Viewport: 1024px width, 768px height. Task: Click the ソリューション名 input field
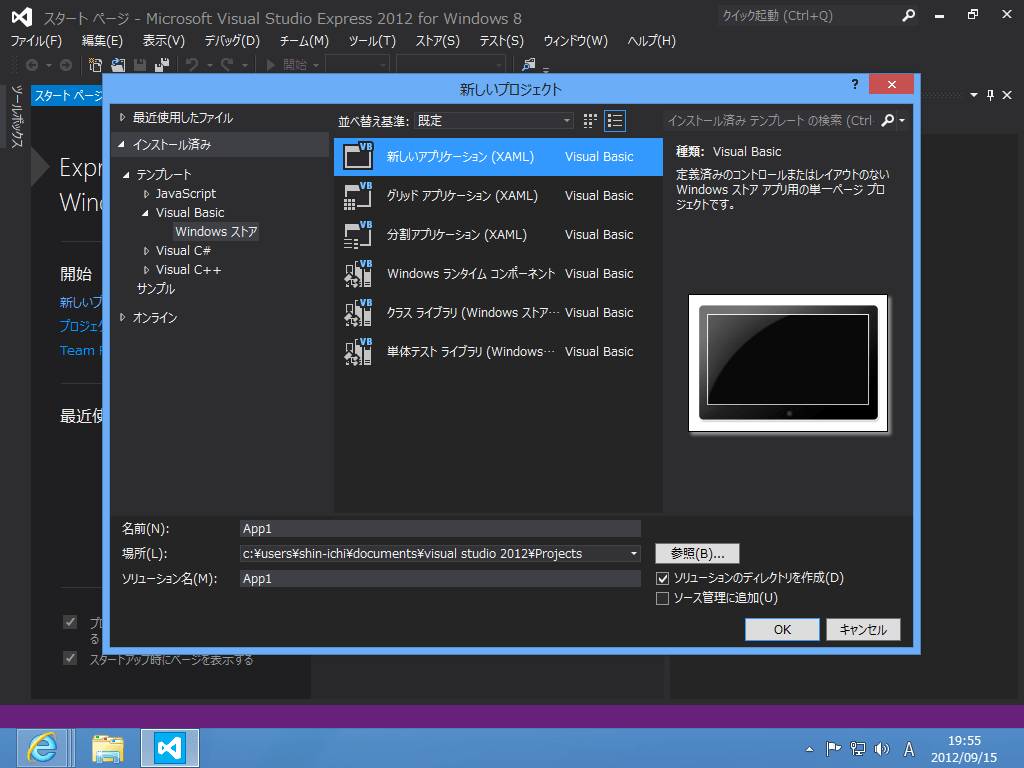tap(440, 579)
